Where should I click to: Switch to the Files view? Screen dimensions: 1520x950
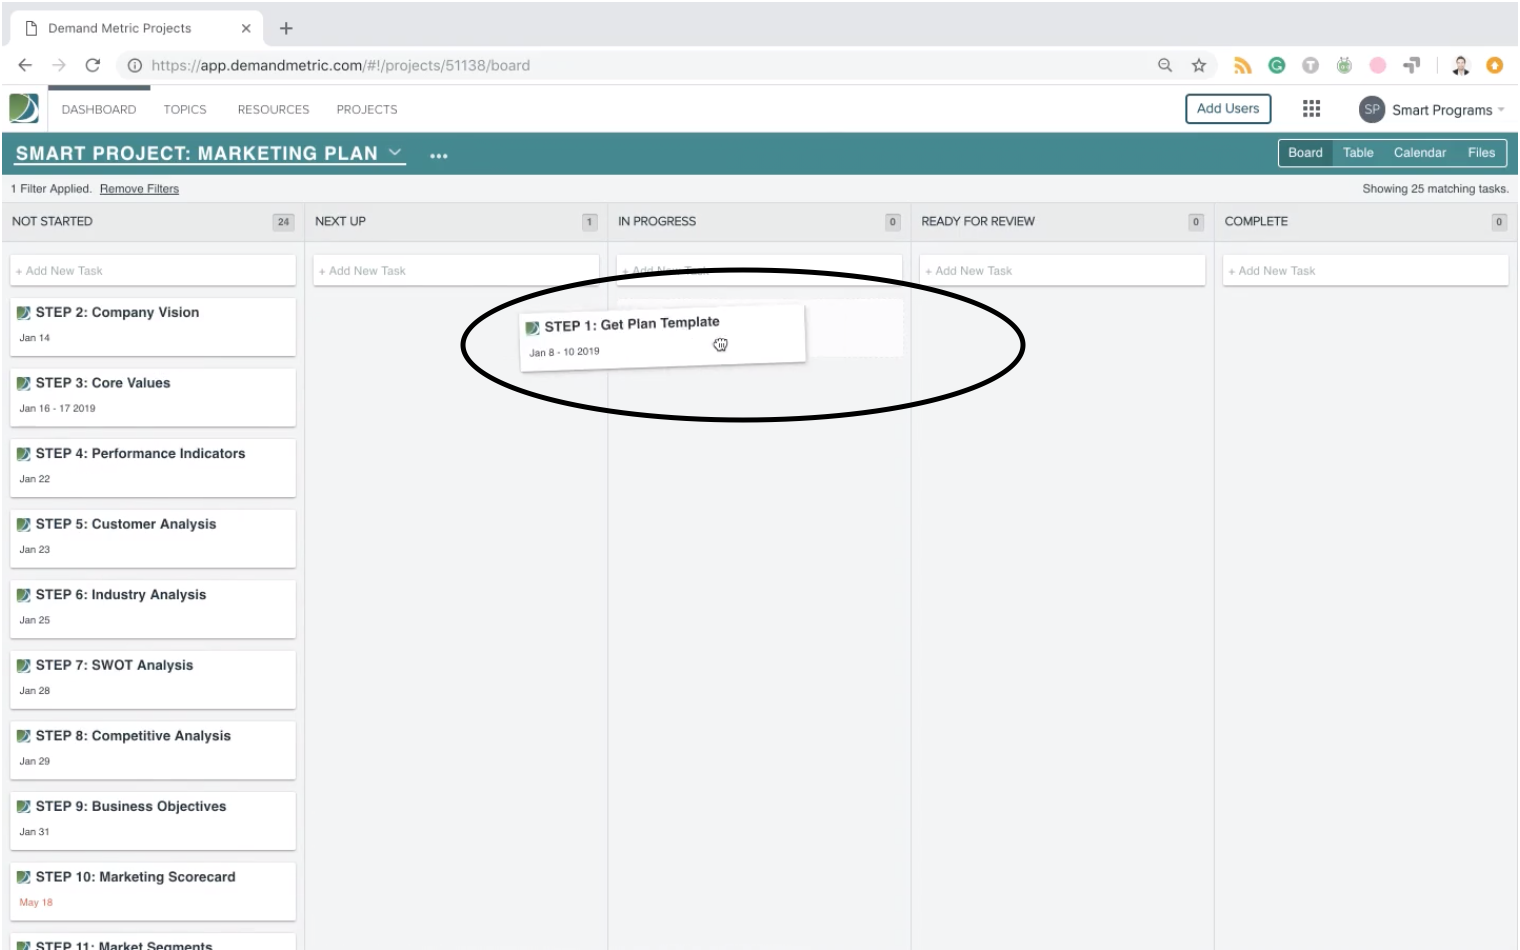click(x=1481, y=153)
